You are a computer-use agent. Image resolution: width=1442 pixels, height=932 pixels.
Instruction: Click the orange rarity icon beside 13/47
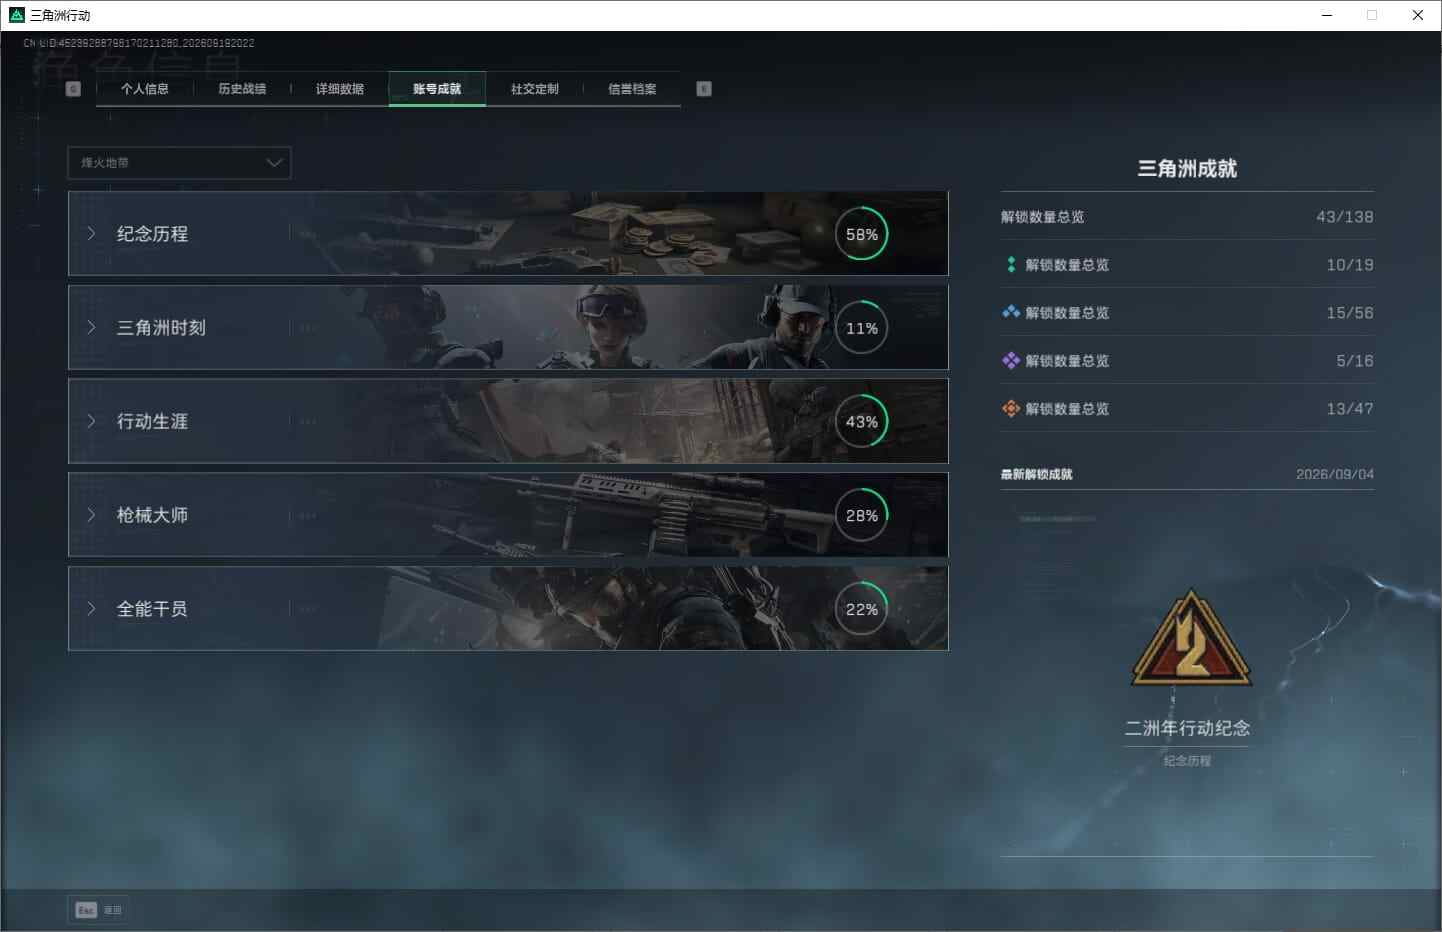click(x=1011, y=408)
